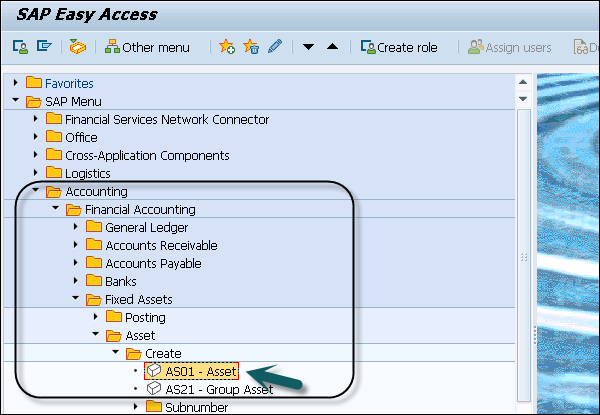Click the Other menu button
The width and height of the screenshot is (600, 415).
pos(149,47)
